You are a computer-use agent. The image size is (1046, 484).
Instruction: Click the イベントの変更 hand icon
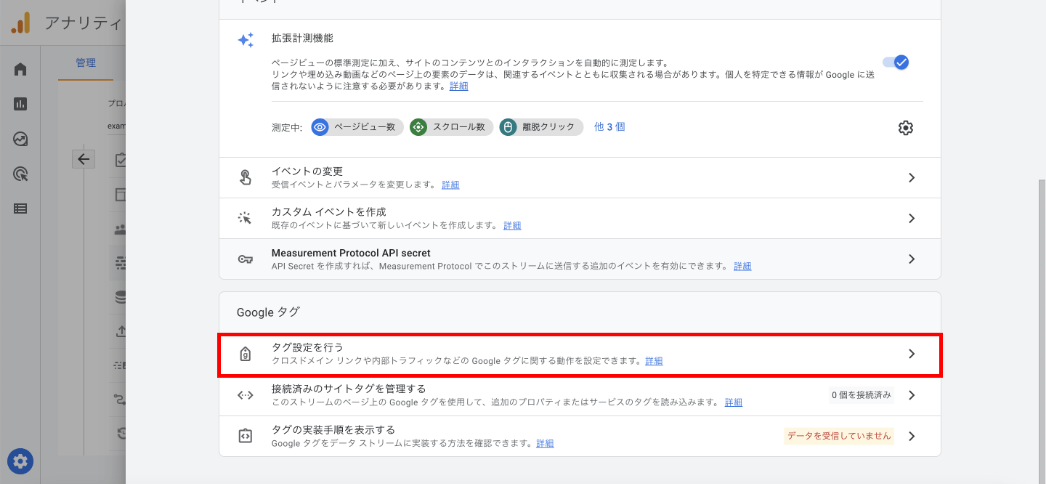pos(245,178)
